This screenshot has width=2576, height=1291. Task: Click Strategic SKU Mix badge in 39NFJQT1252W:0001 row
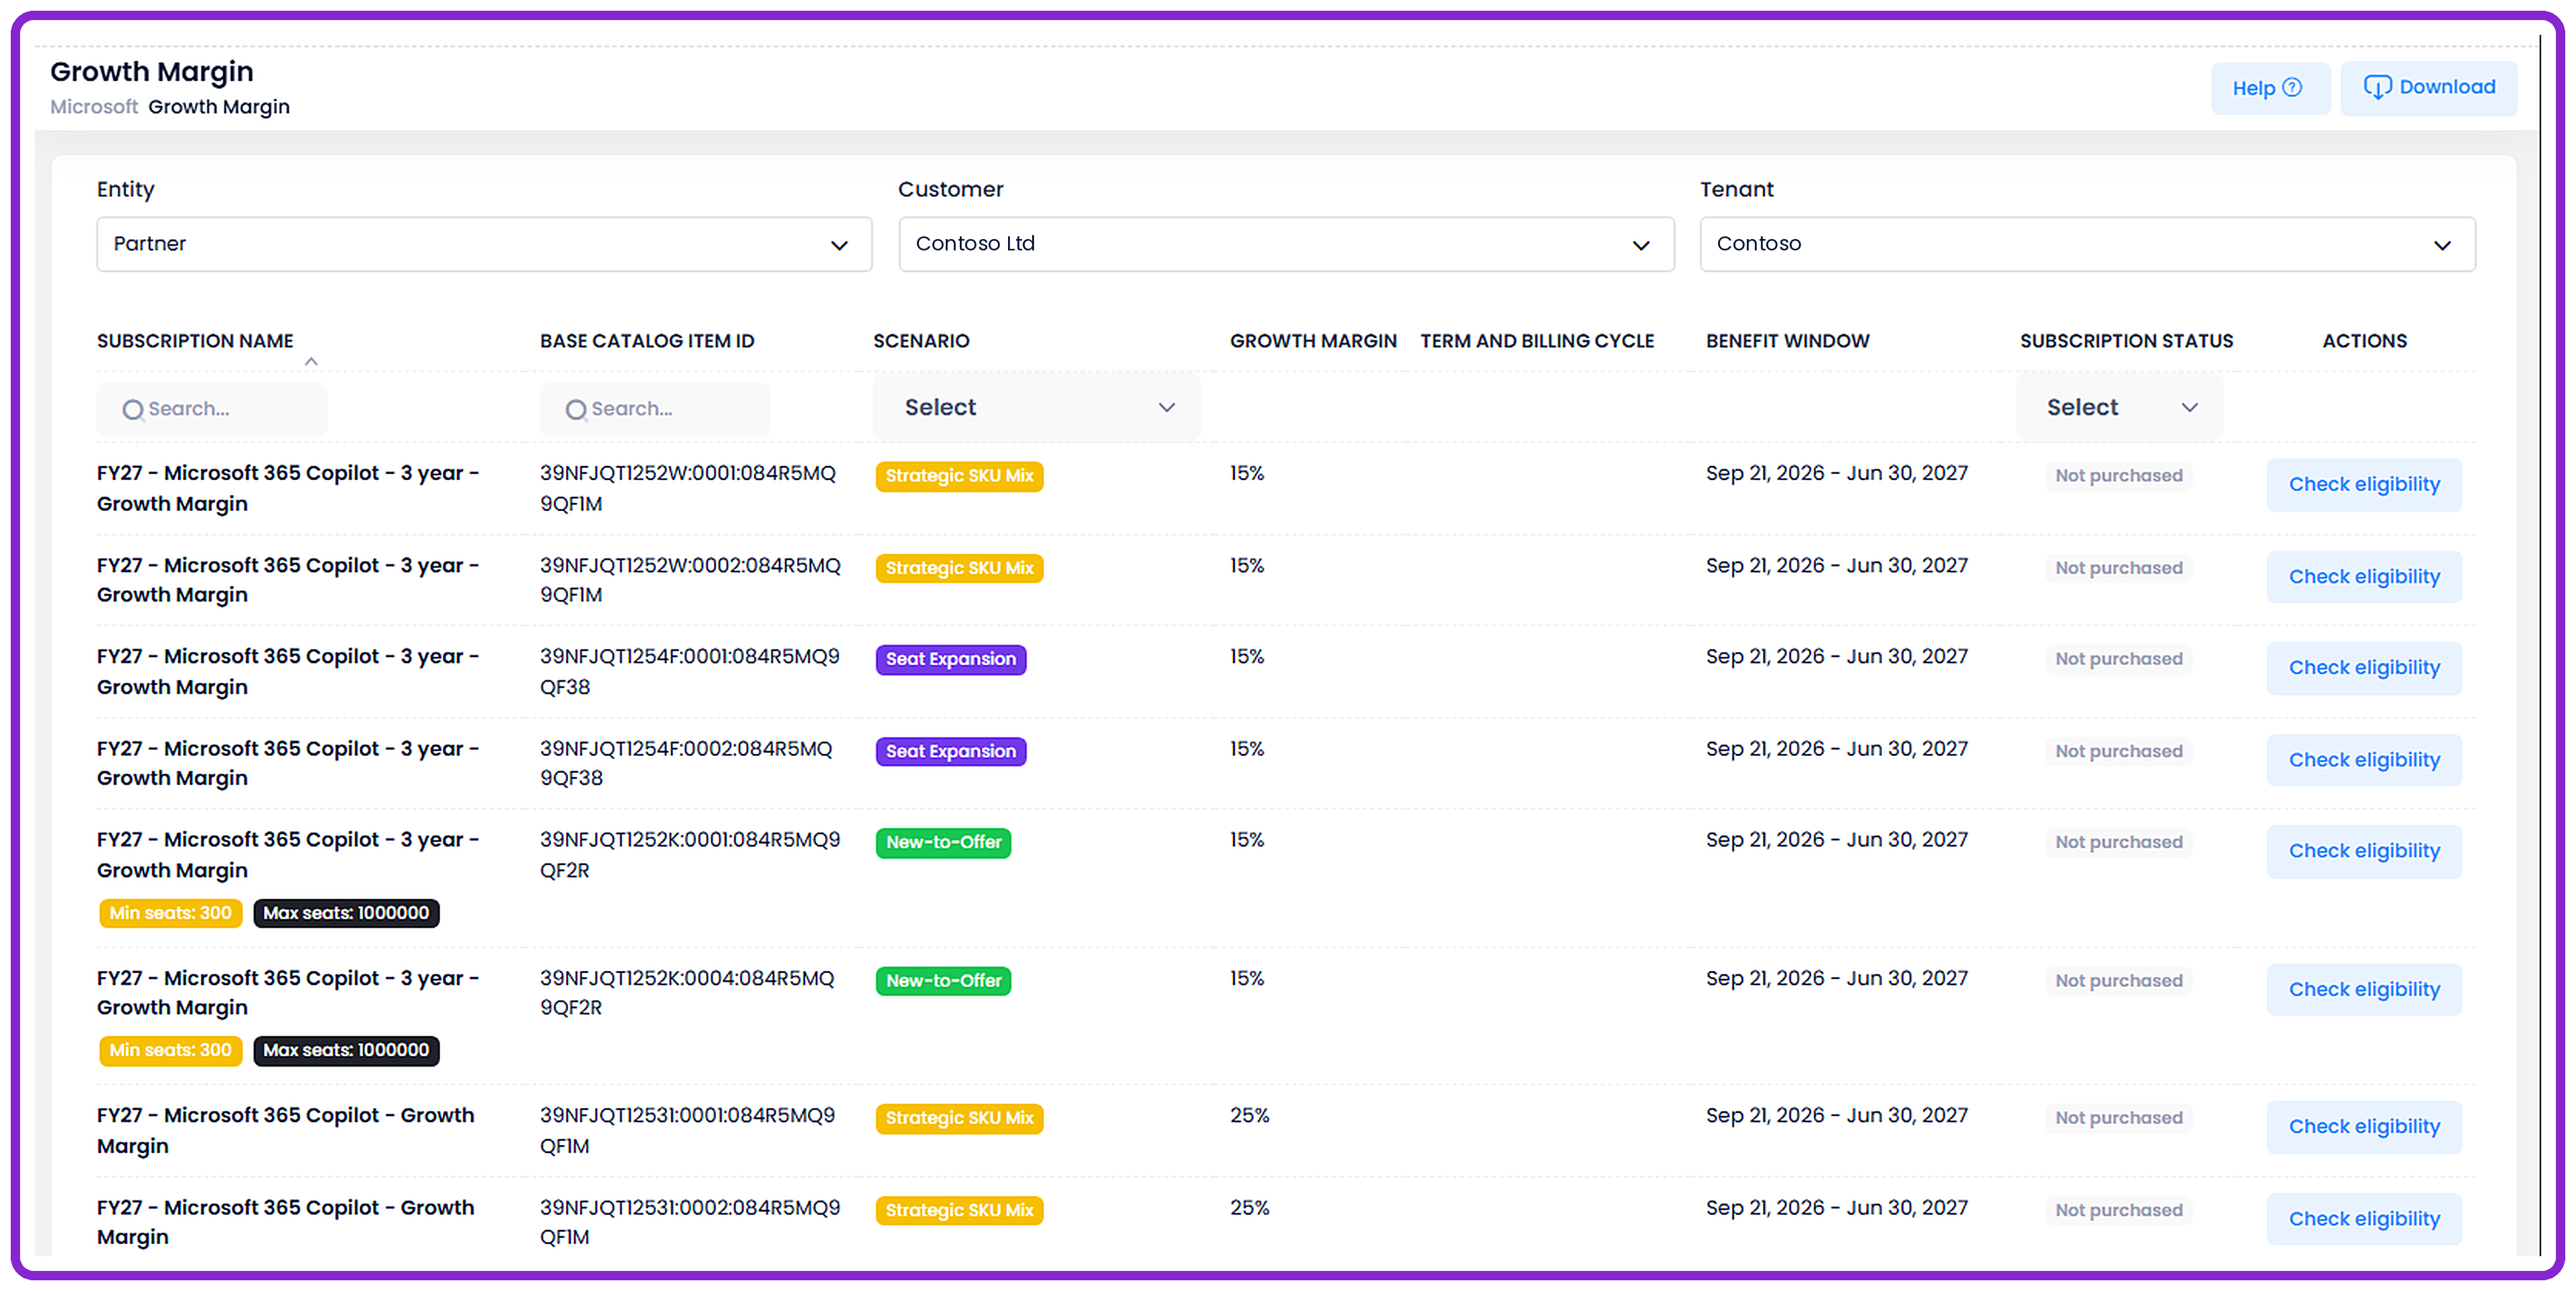pos(959,476)
